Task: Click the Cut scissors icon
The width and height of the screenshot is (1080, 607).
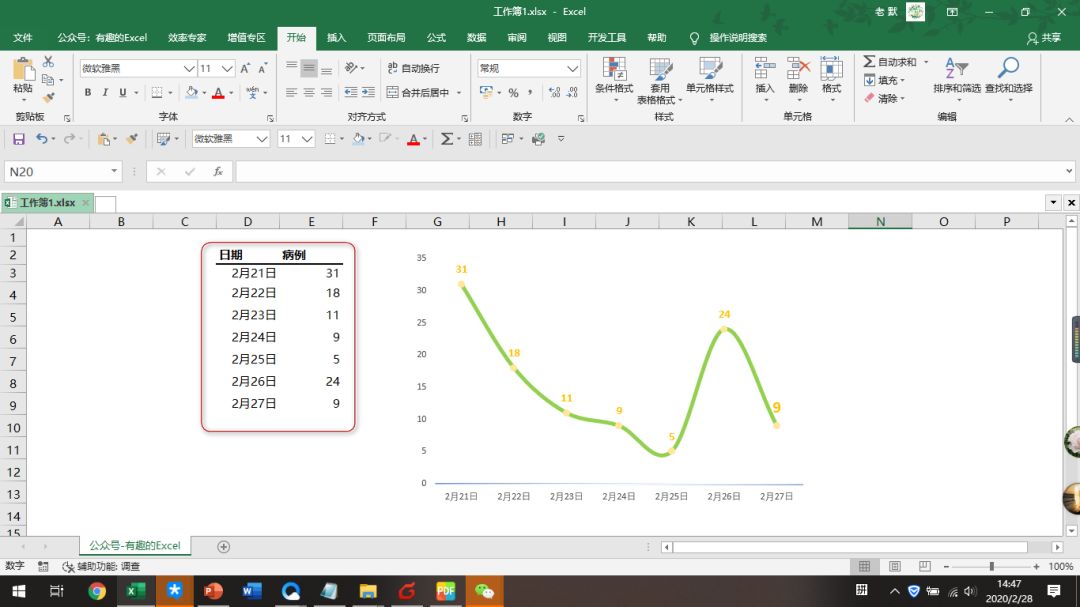Action: (48, 62)
